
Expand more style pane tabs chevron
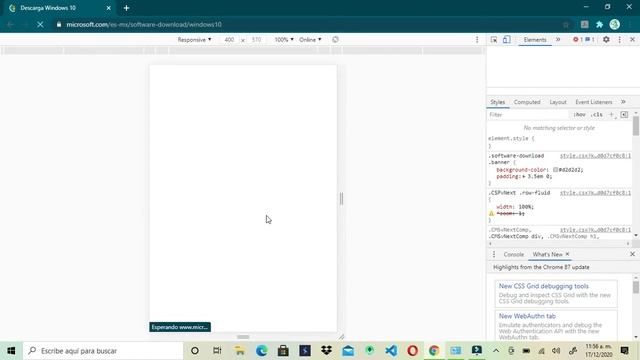623,102
